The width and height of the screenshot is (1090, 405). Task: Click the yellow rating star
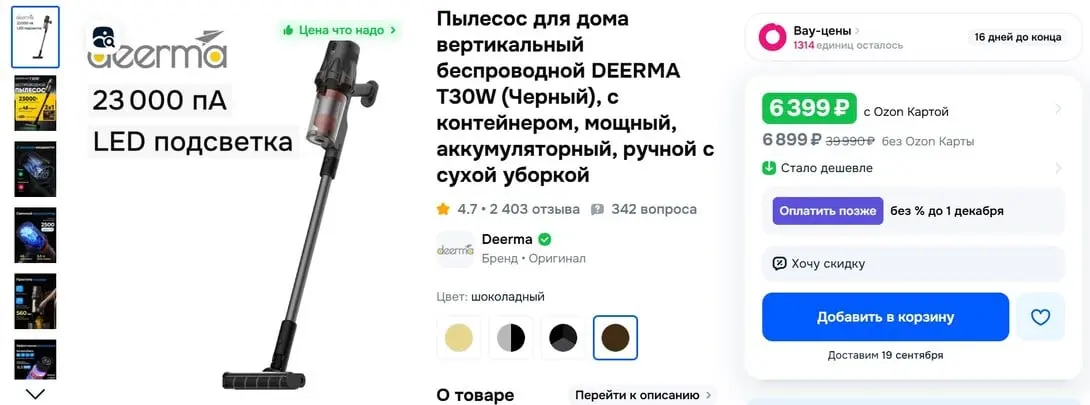(443, 209)
